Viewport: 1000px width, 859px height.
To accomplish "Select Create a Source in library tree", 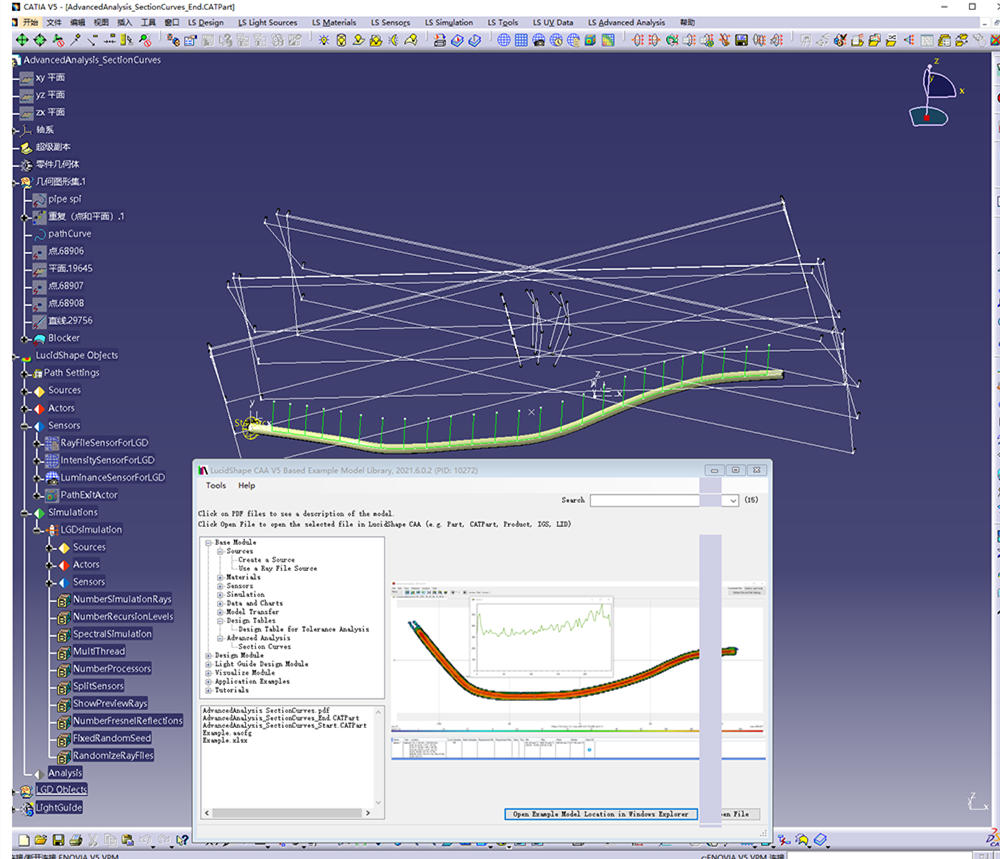I will (266, 560).
